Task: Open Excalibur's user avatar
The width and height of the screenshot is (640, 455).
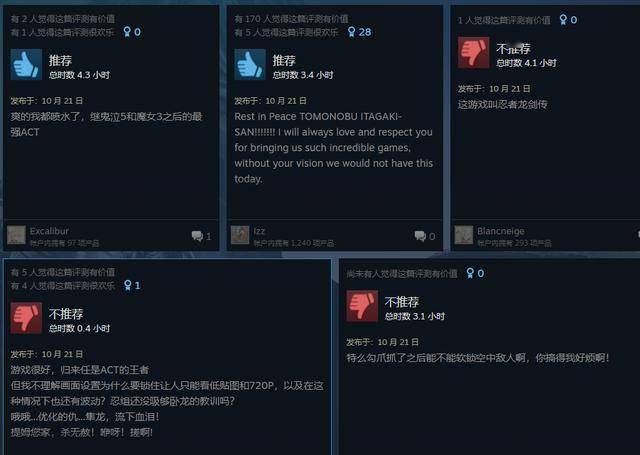Action: [16, 235]
